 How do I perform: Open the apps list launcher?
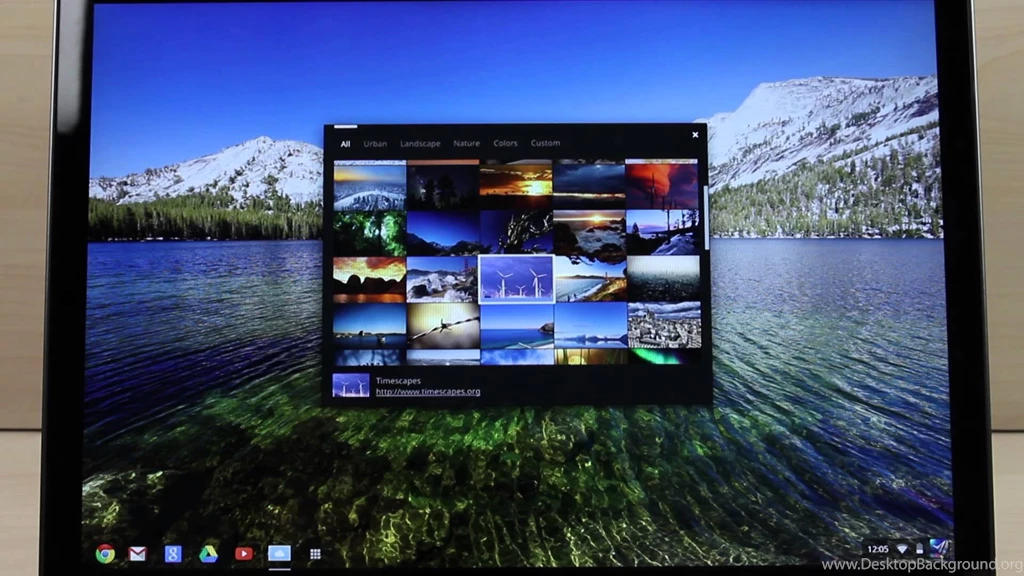click(314, 552)
